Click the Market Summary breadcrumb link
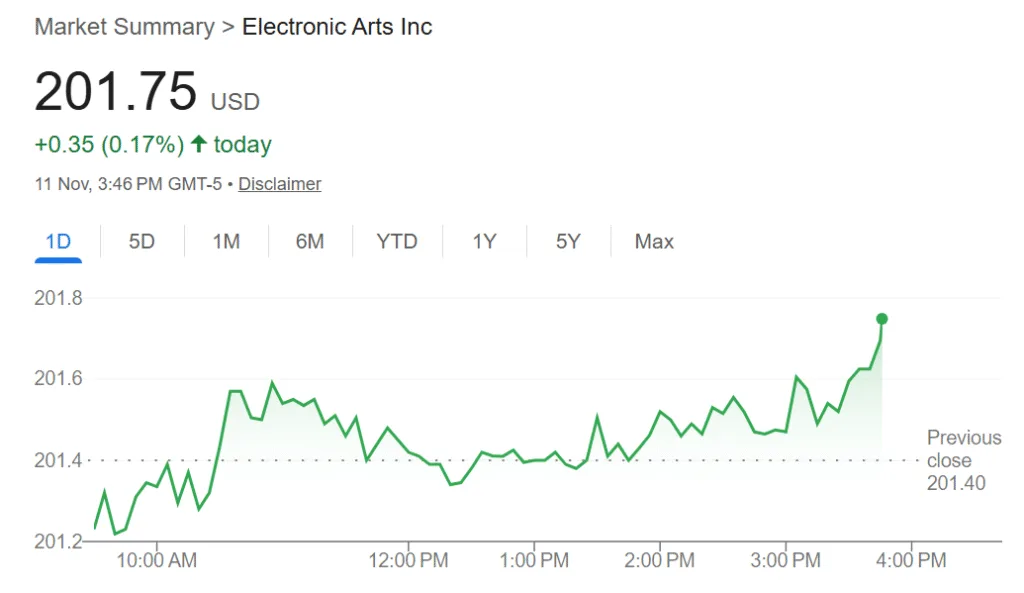Screen dimensions: 1024x593 [123, 27]
